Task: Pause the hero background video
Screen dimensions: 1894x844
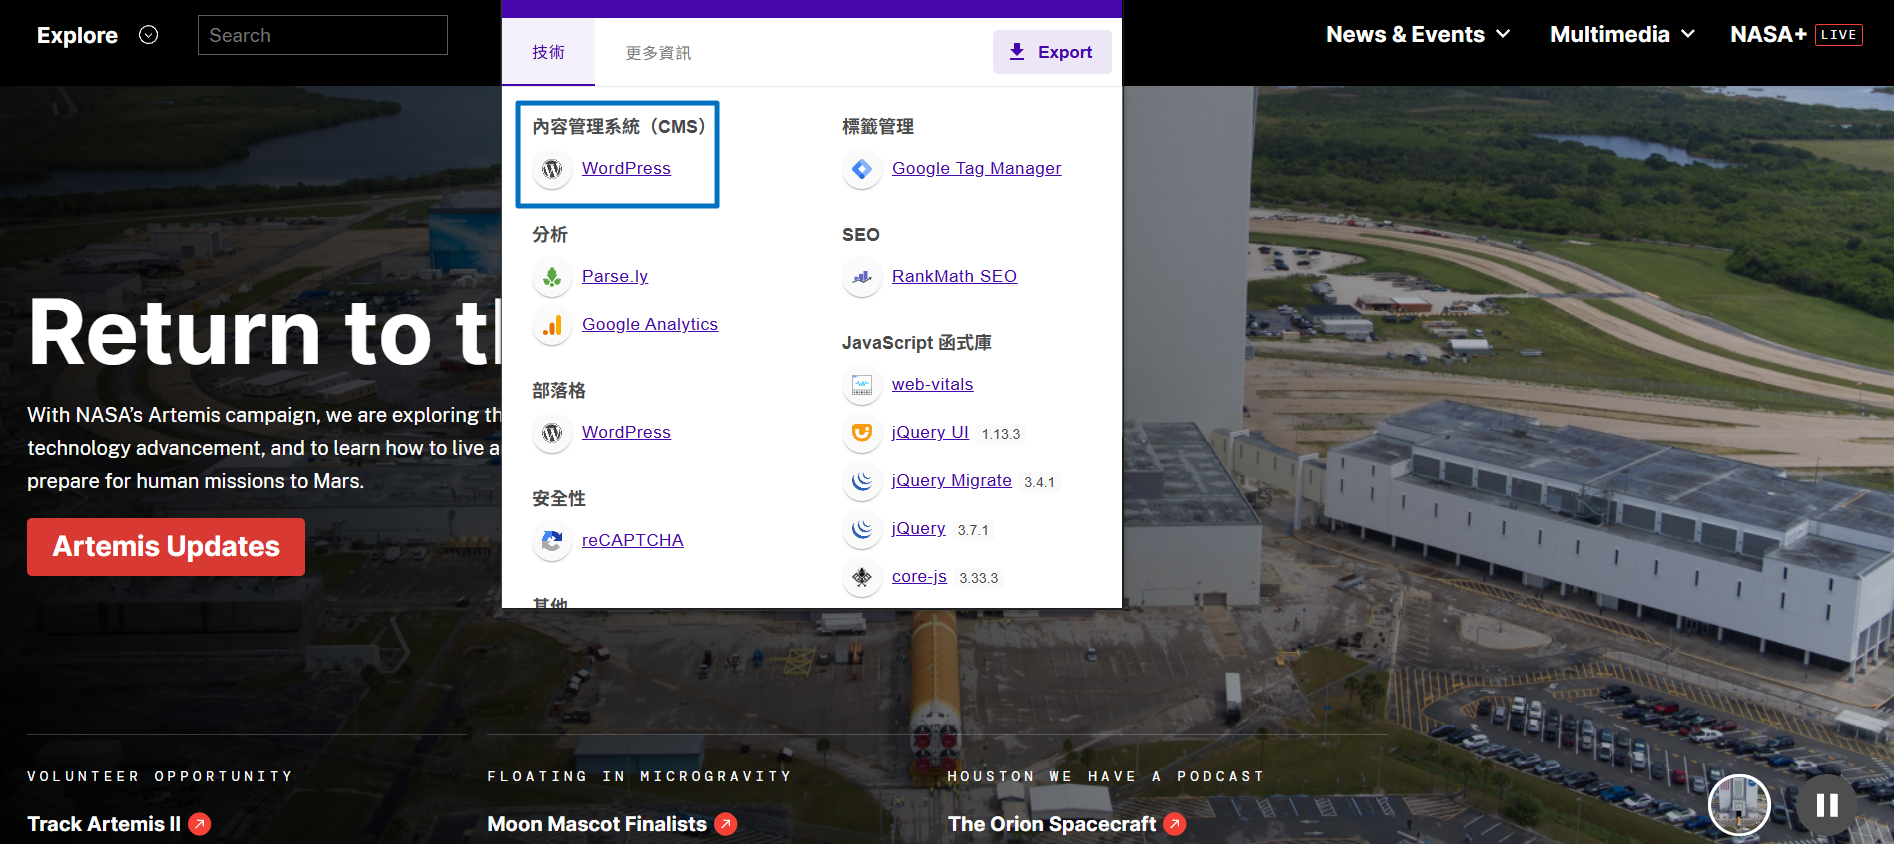Action: point(1827,805)
